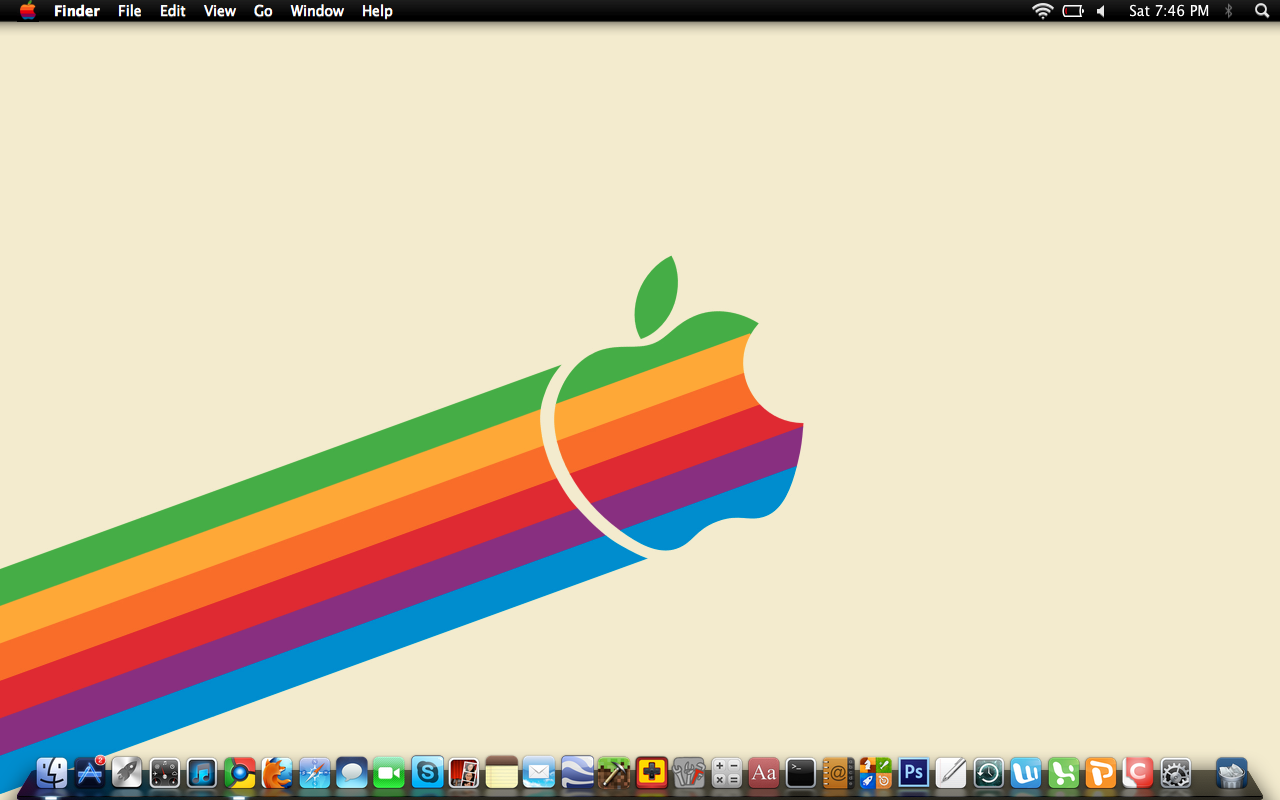The image size is (1280, 800).
Task: Launch blue W writer app icon
Action: coord(1026,773)
